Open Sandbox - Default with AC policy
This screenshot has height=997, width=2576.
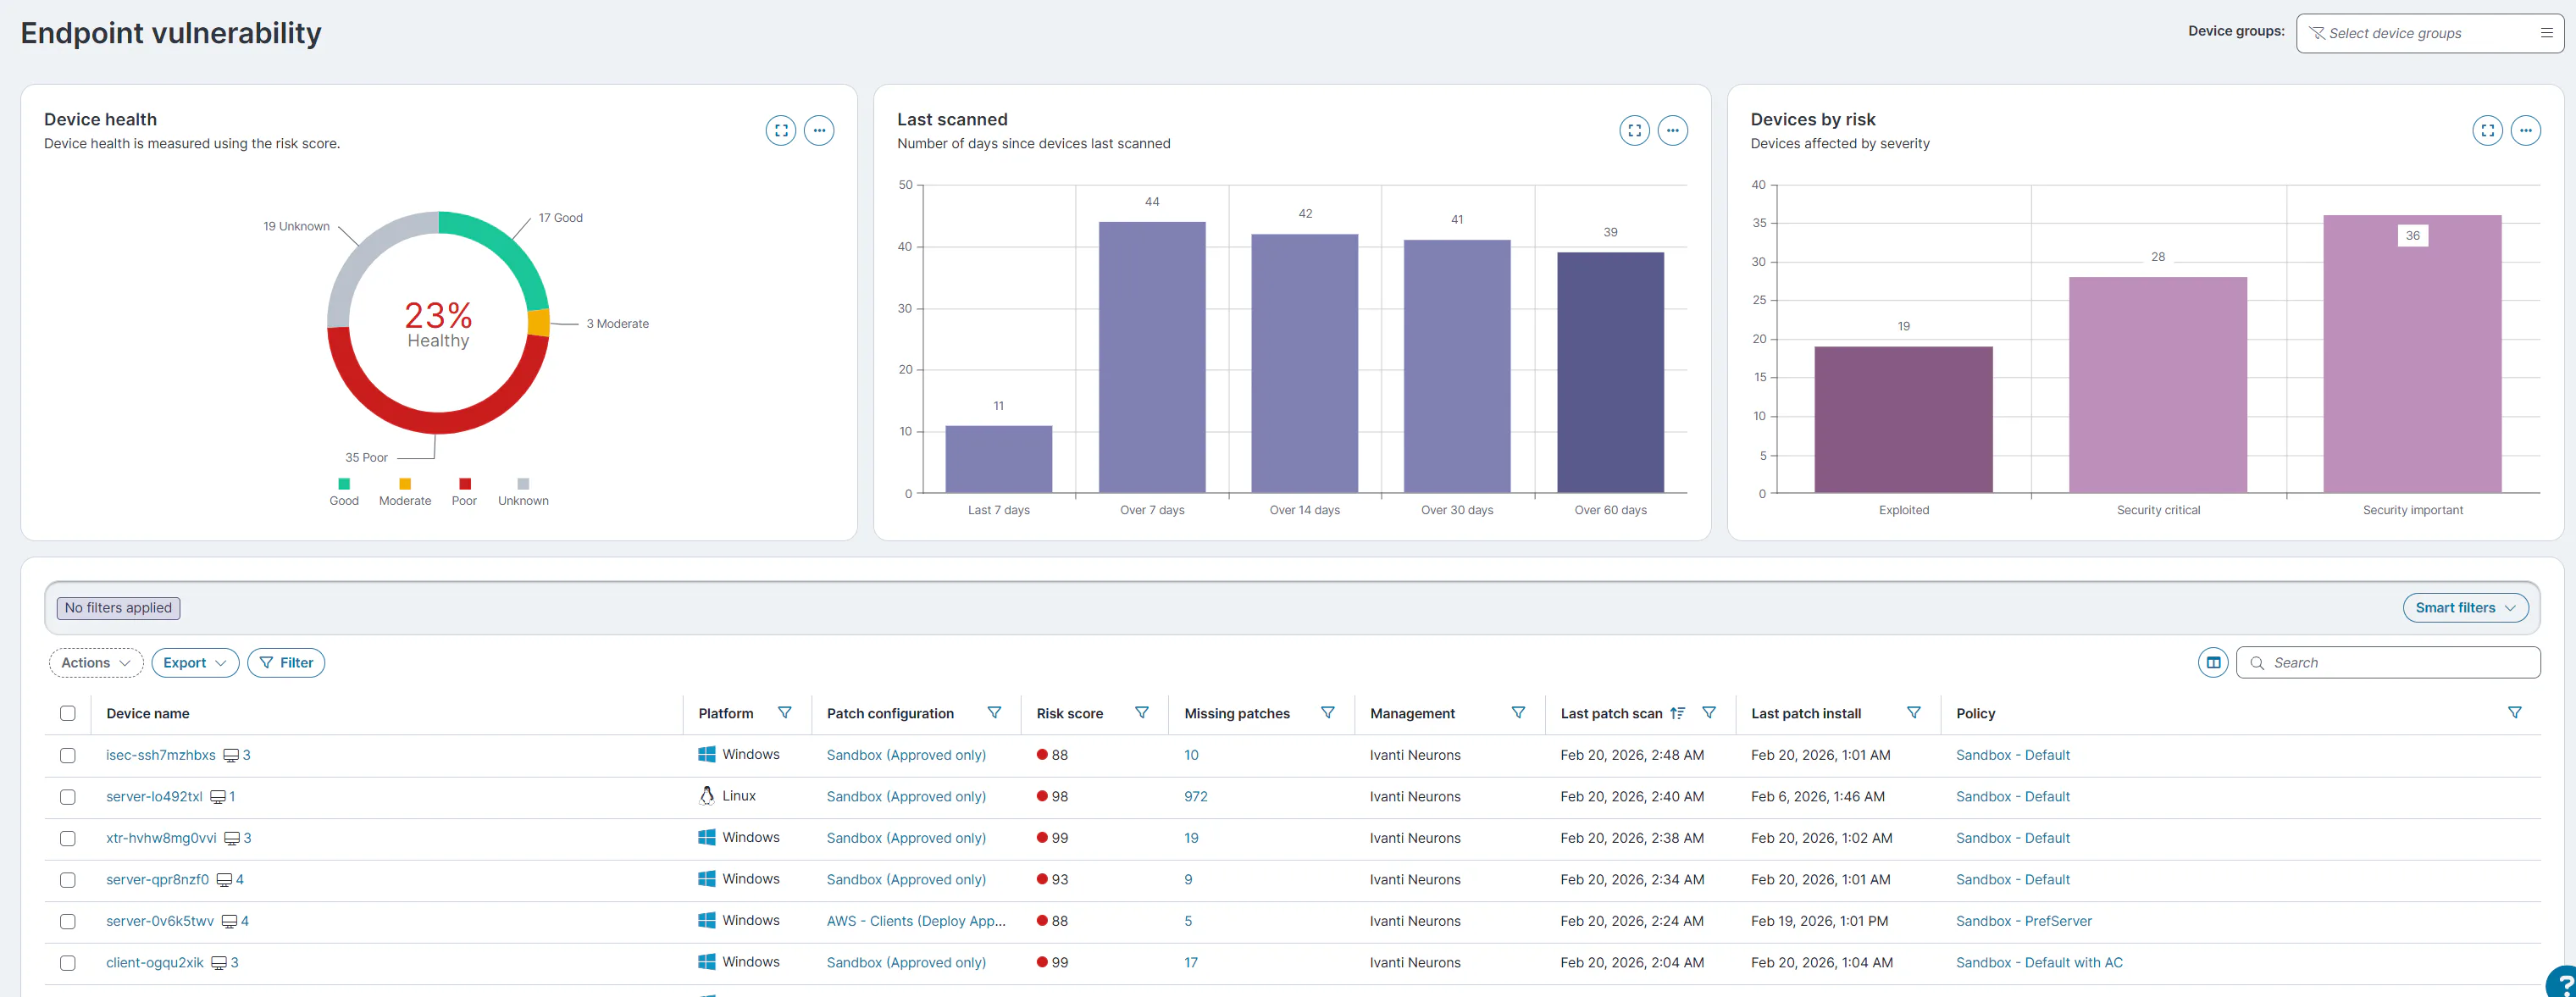tap(2039, 963)
